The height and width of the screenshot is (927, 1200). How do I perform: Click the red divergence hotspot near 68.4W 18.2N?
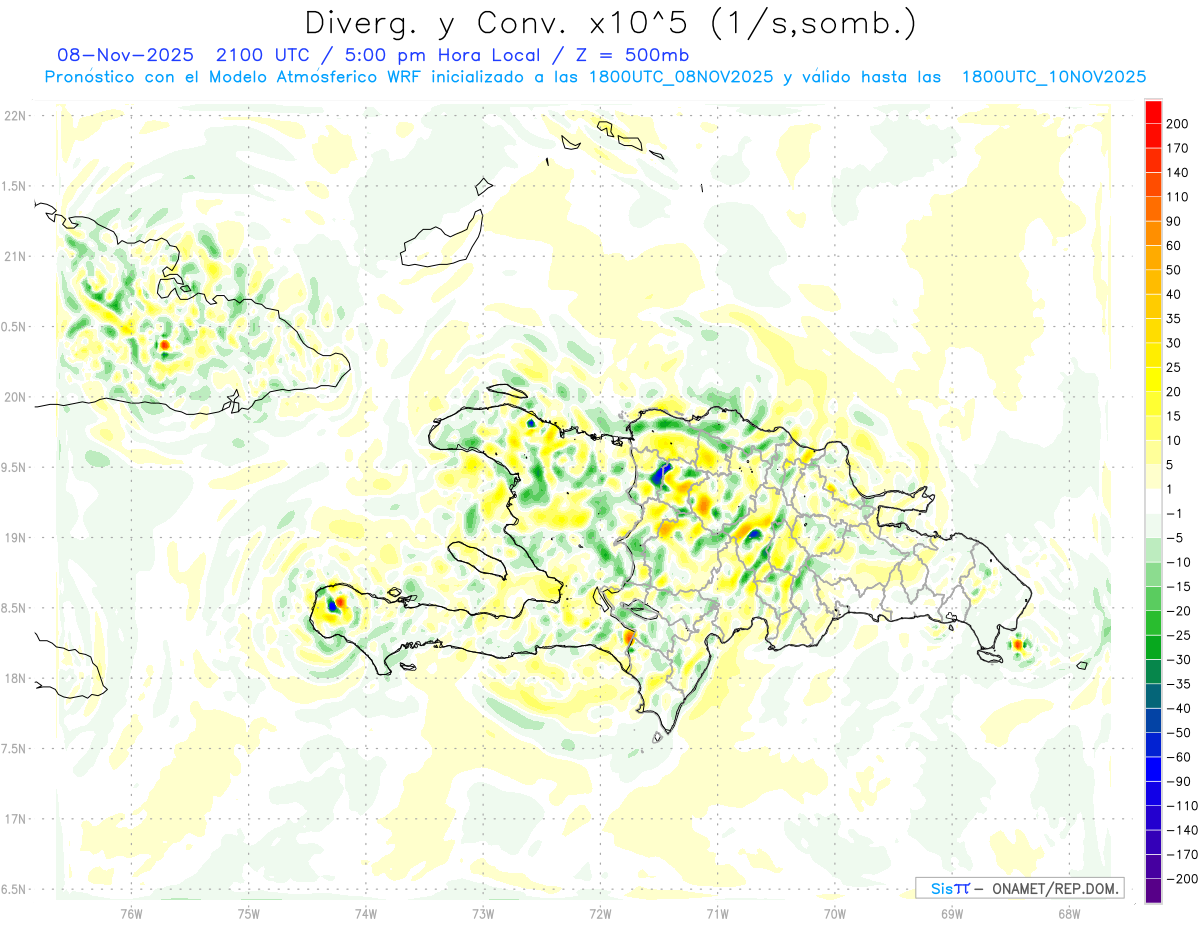(1018, 645)
